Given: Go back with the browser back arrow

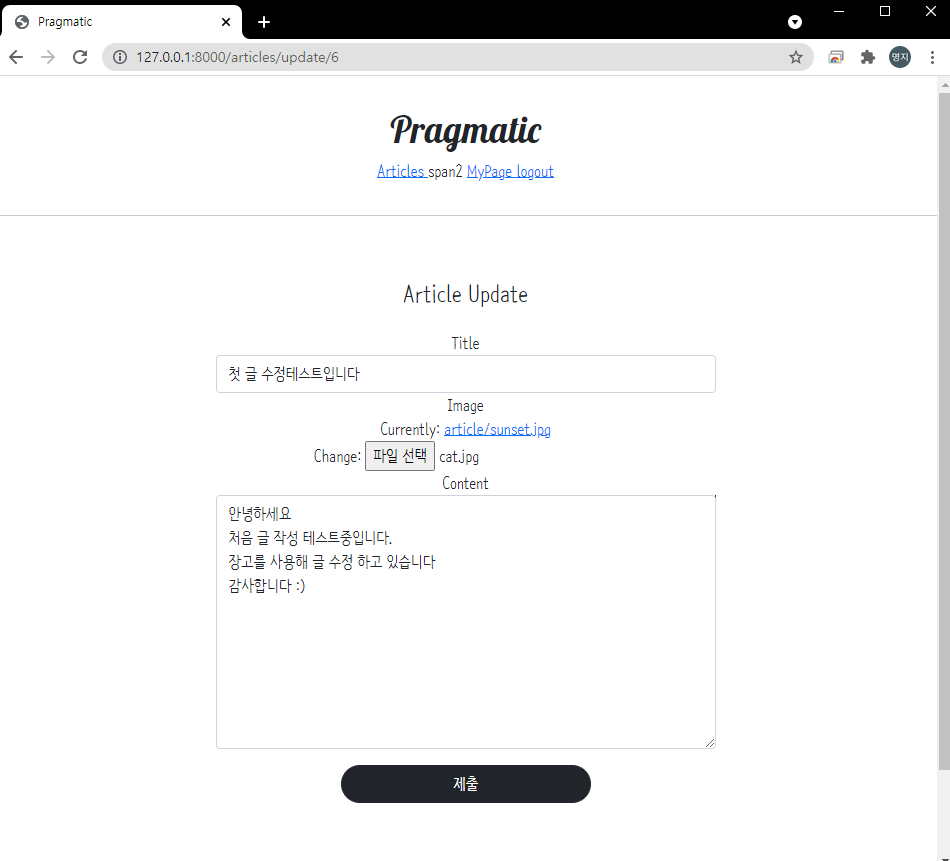Looking at the screenshot, I should click(x=16, y=57).
